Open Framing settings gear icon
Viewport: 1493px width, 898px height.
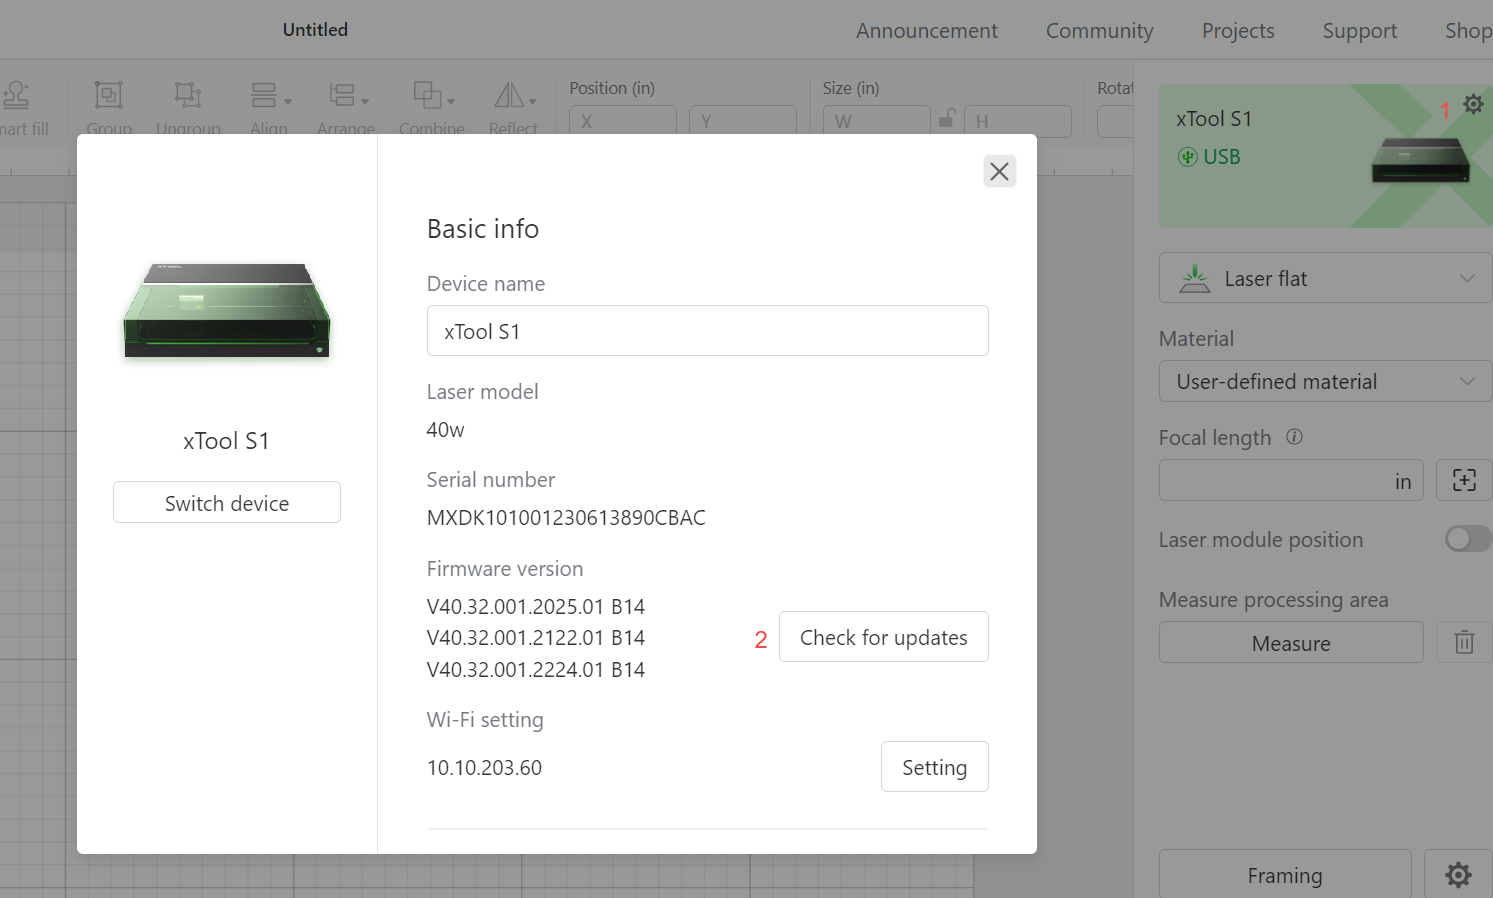pos(1458,875)
